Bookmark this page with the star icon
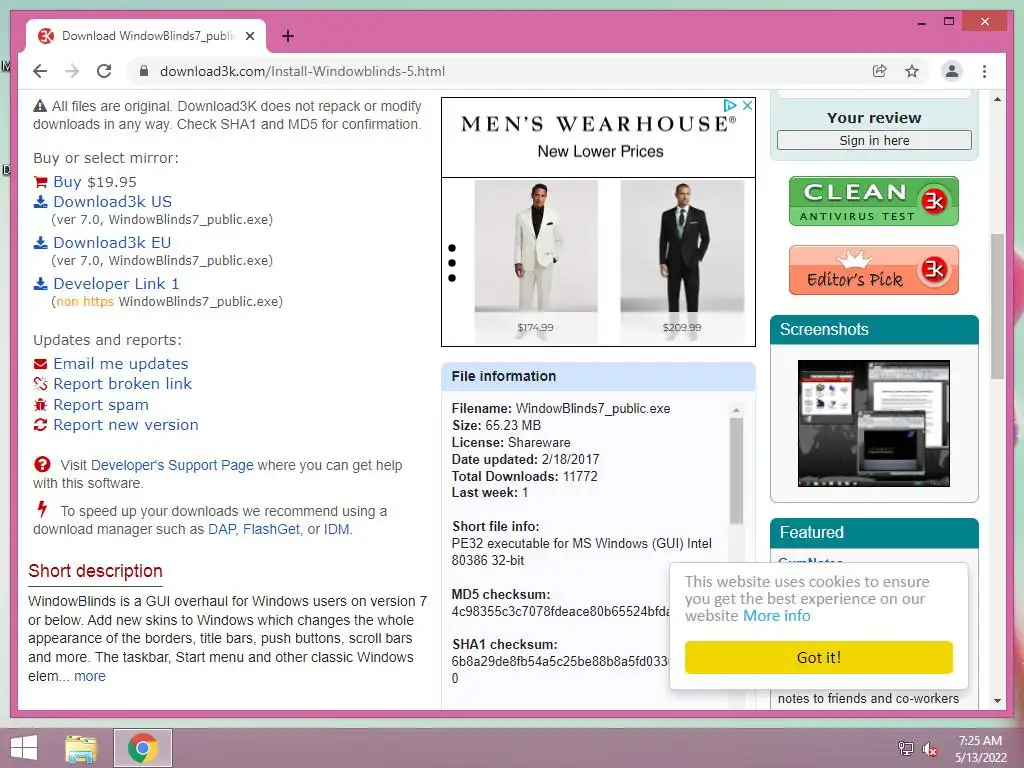1024x768 pixels. pyautogui.click(x=912, y=71)
